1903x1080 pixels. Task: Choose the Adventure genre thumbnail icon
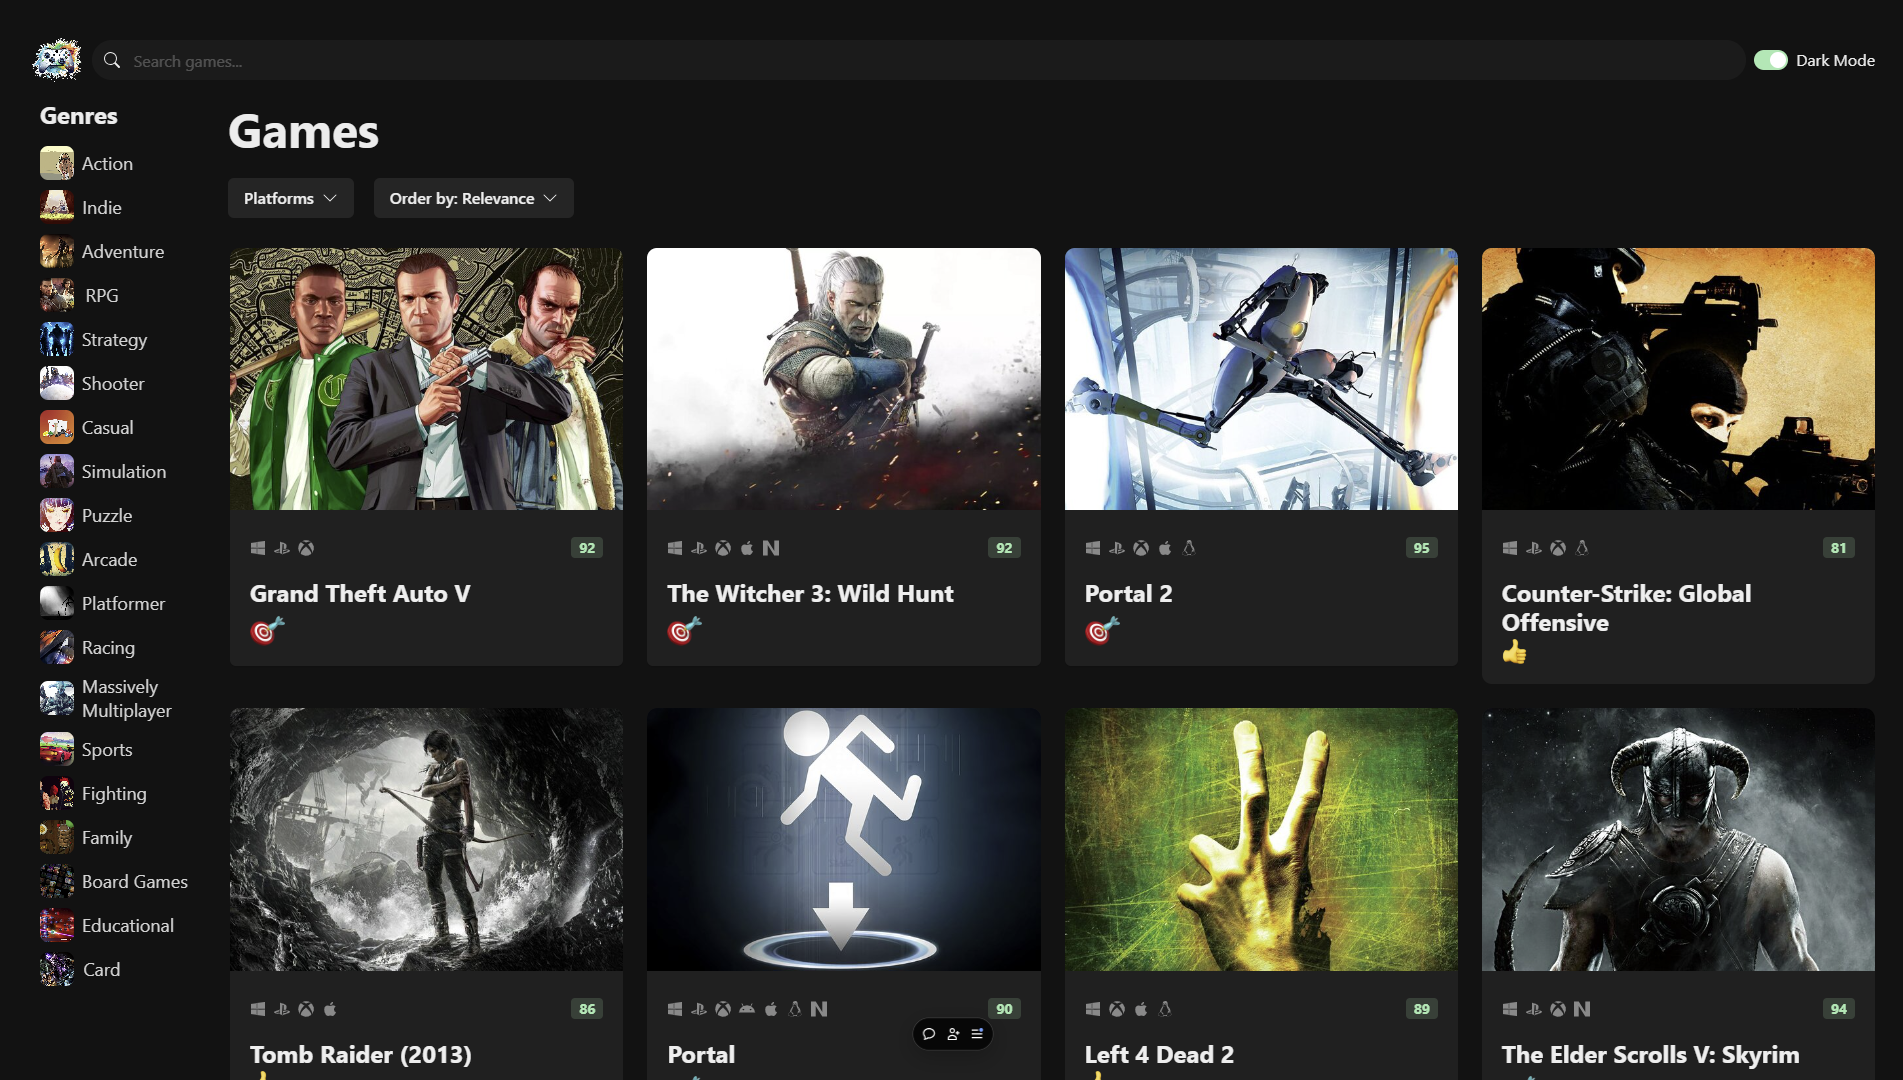57,251
